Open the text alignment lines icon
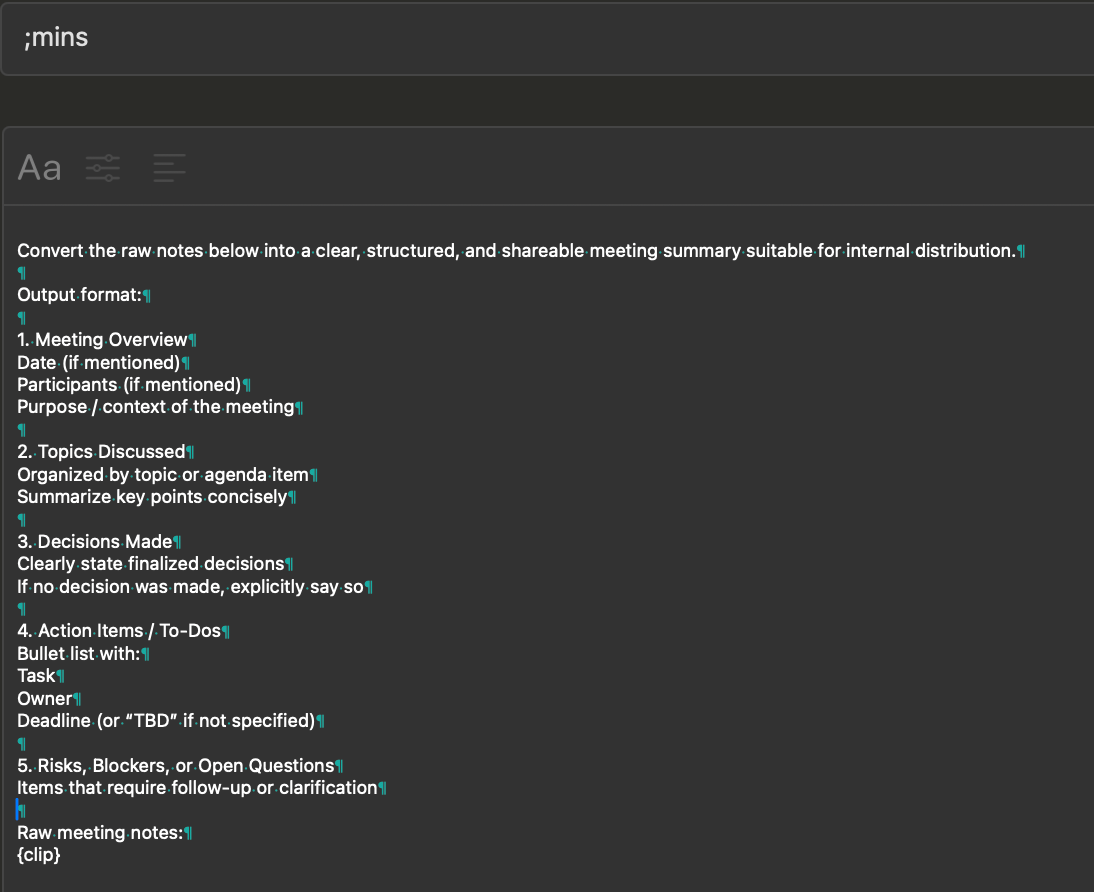Image resolution: width=1094 pixels, height=892 pixels. tap(170, 168)
